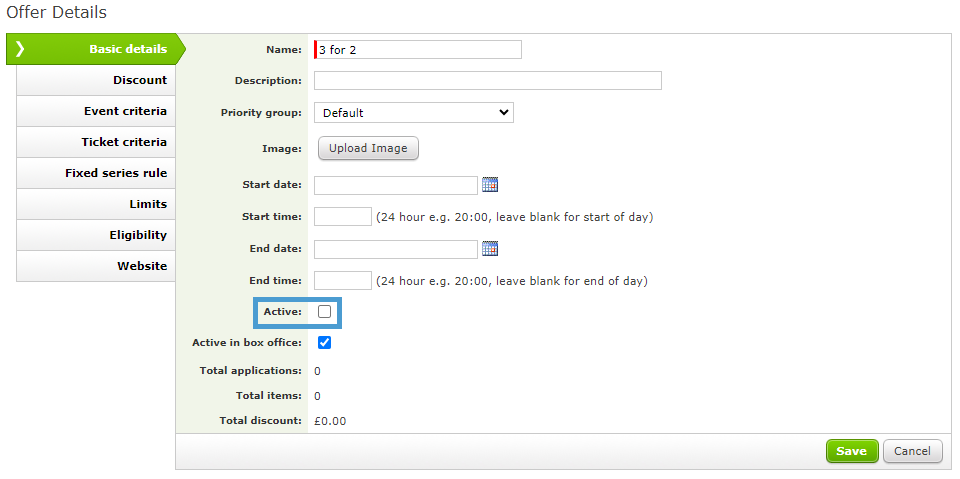Focus the Start time input box
The image size is (960, 479).
343,217
